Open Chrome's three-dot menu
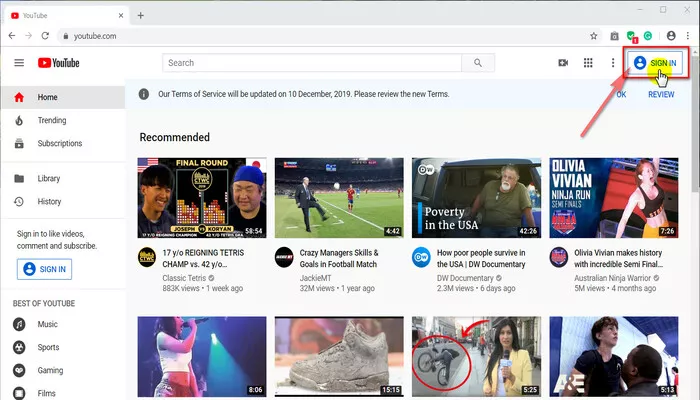 tap(688, 36)
